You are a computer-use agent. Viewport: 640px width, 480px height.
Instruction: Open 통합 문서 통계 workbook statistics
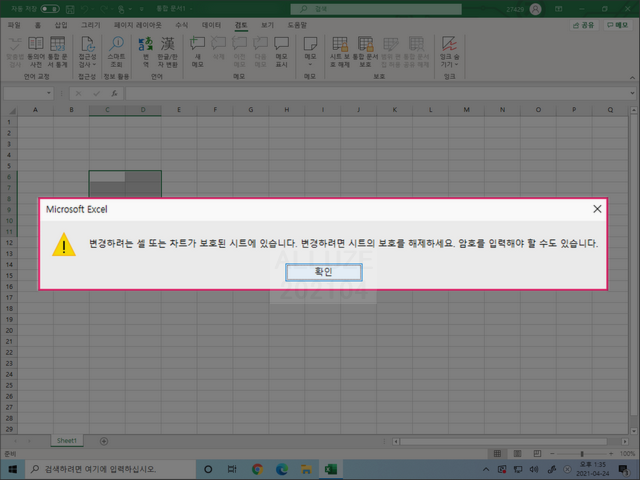pos(57,51)
